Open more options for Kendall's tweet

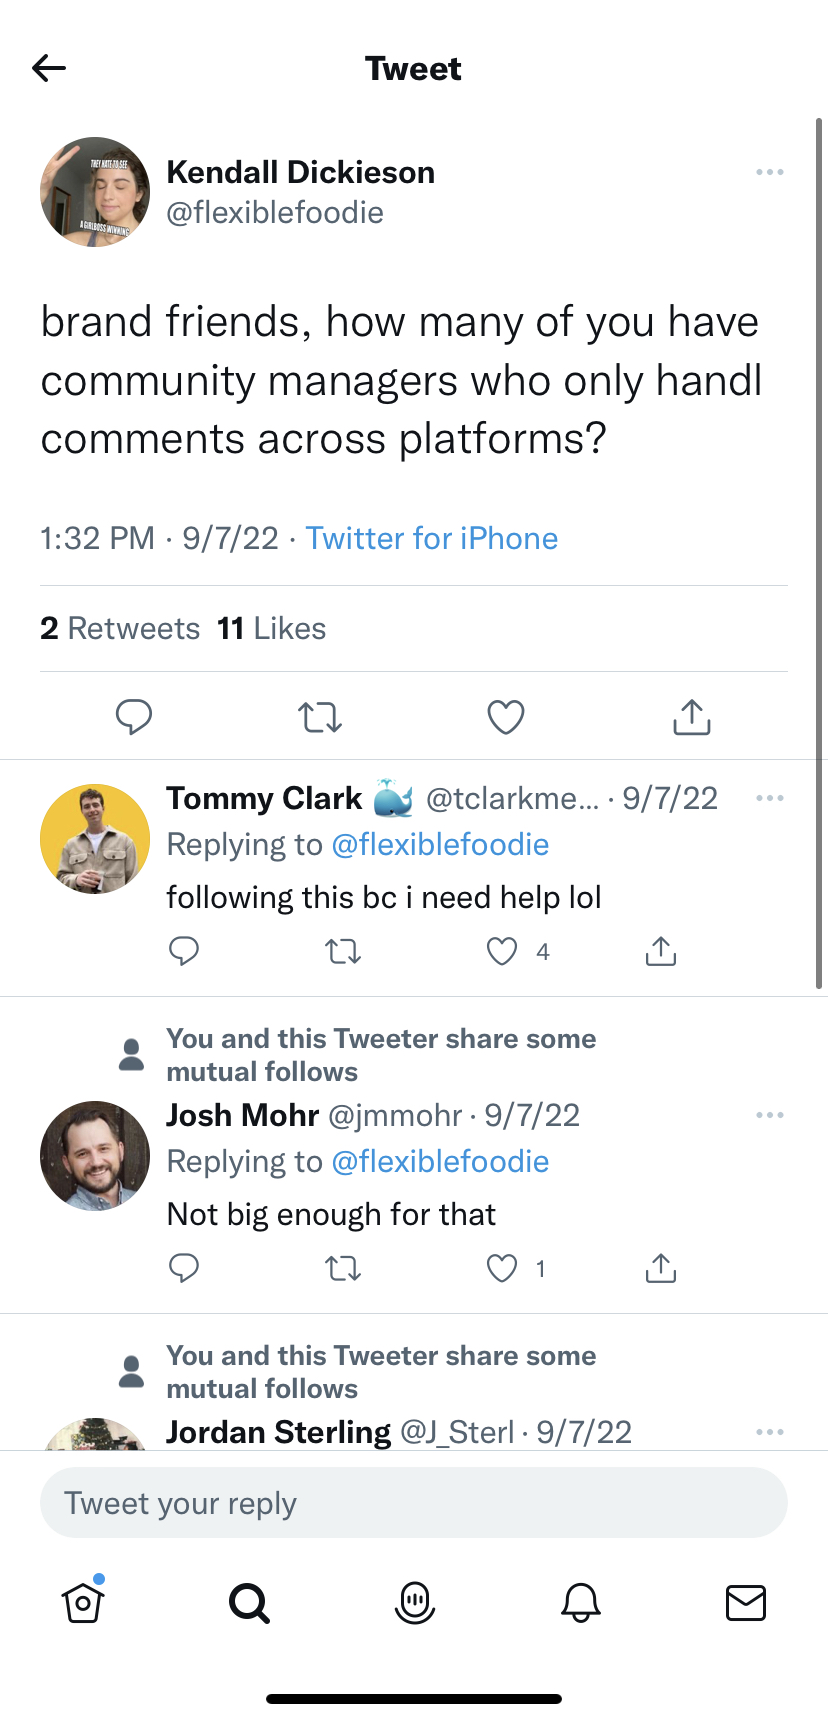click(769, 172)
